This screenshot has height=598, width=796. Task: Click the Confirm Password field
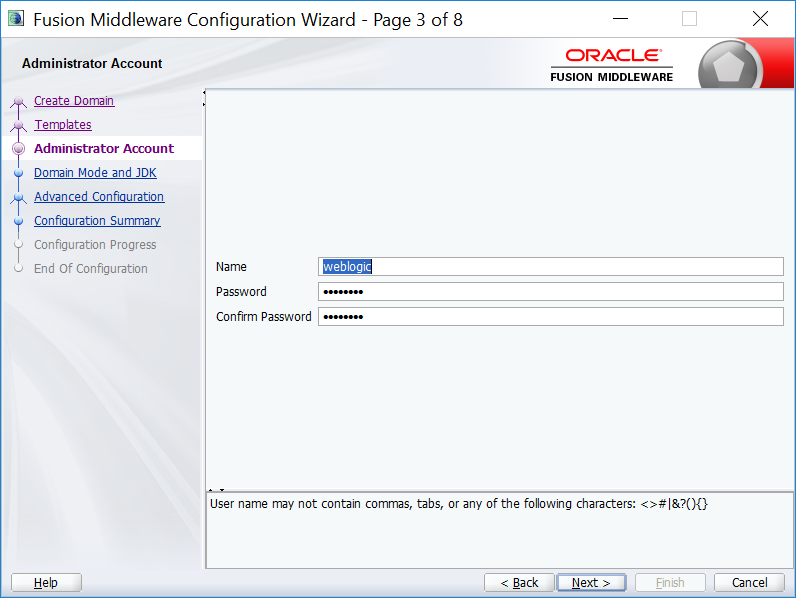550,317
